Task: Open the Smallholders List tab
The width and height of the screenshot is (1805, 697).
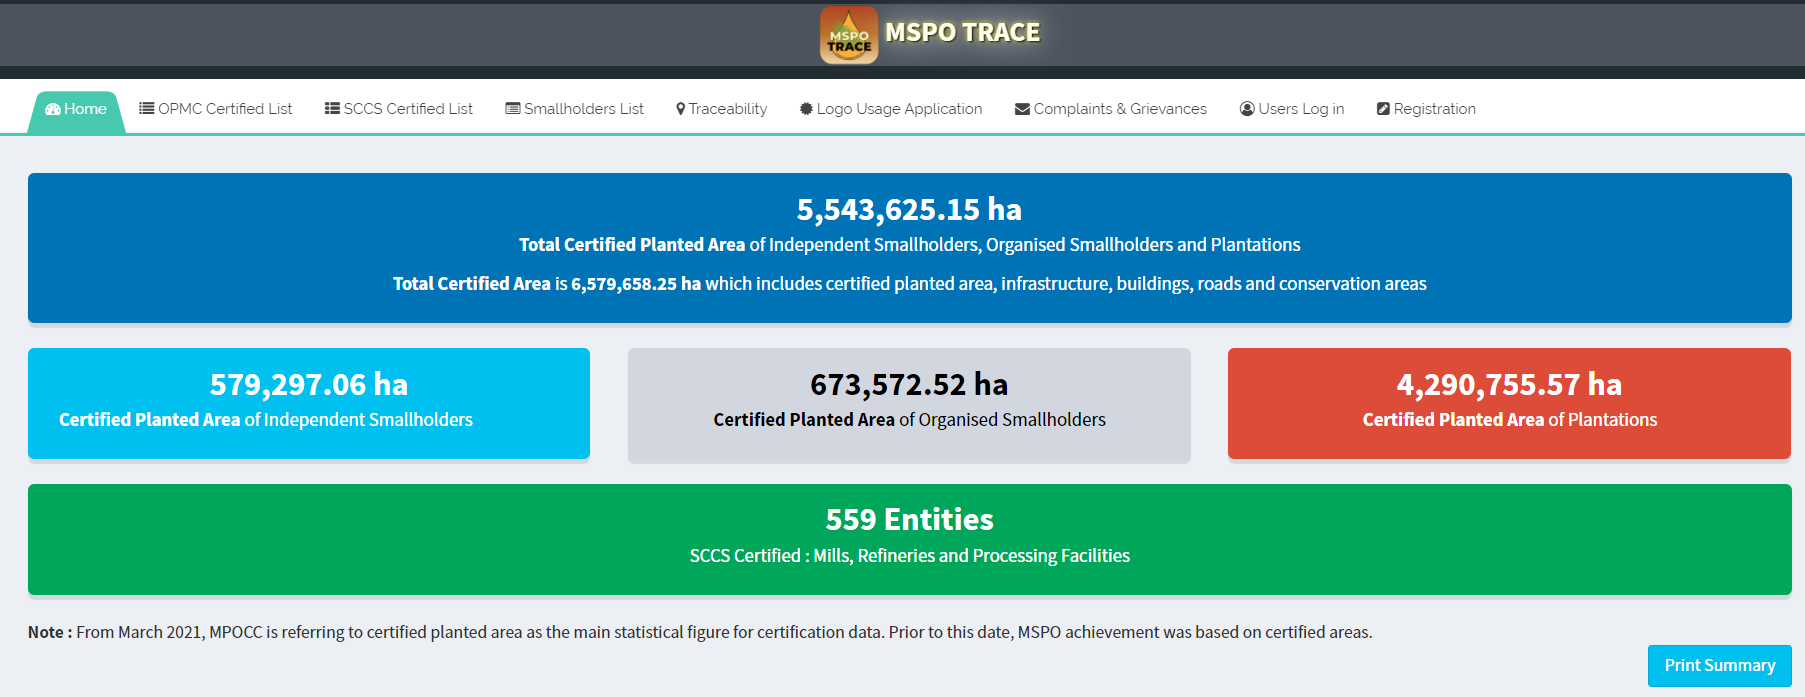Action: click(x=575, y=109)
